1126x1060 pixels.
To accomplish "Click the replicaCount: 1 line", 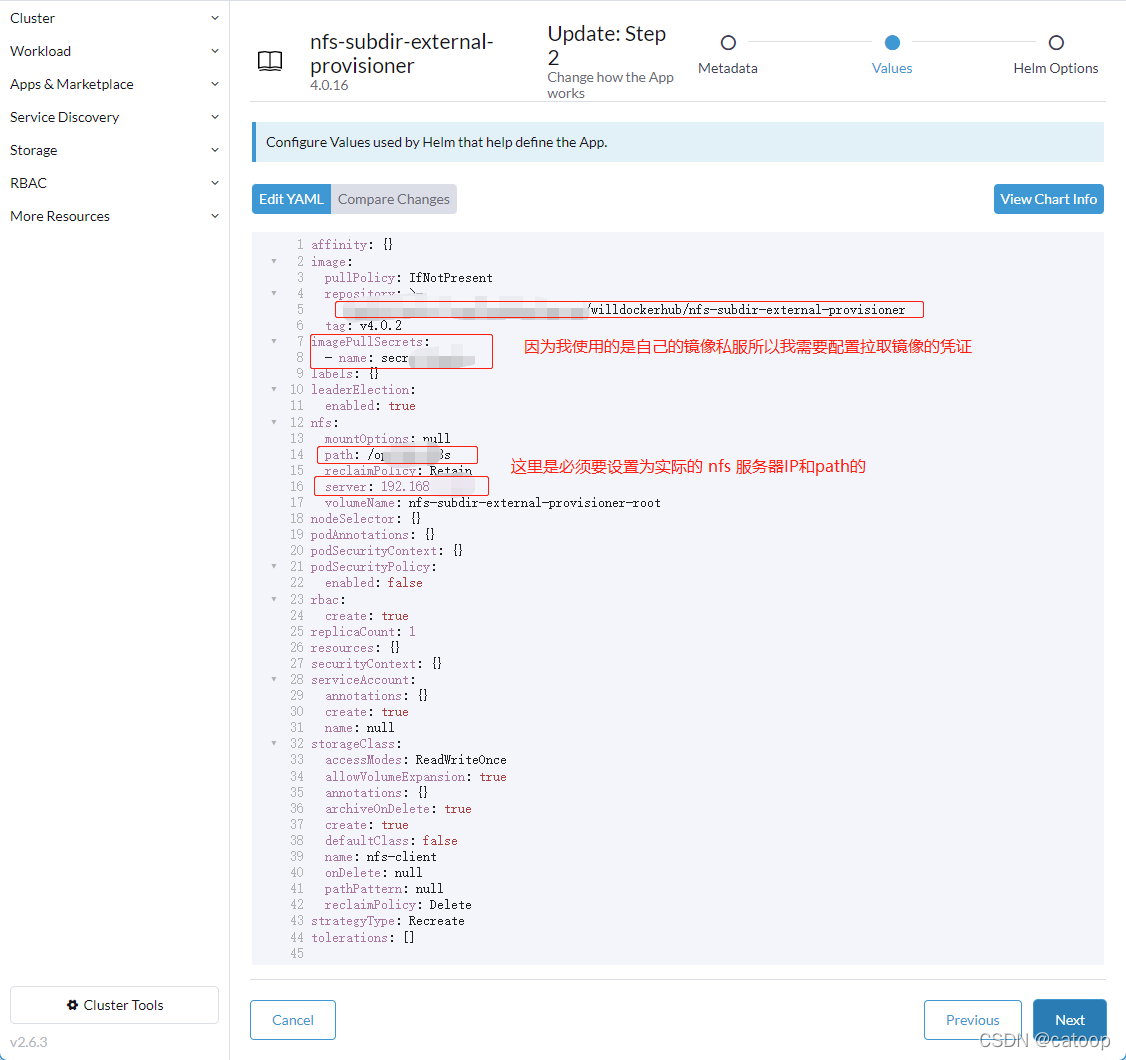I will 363,631.
